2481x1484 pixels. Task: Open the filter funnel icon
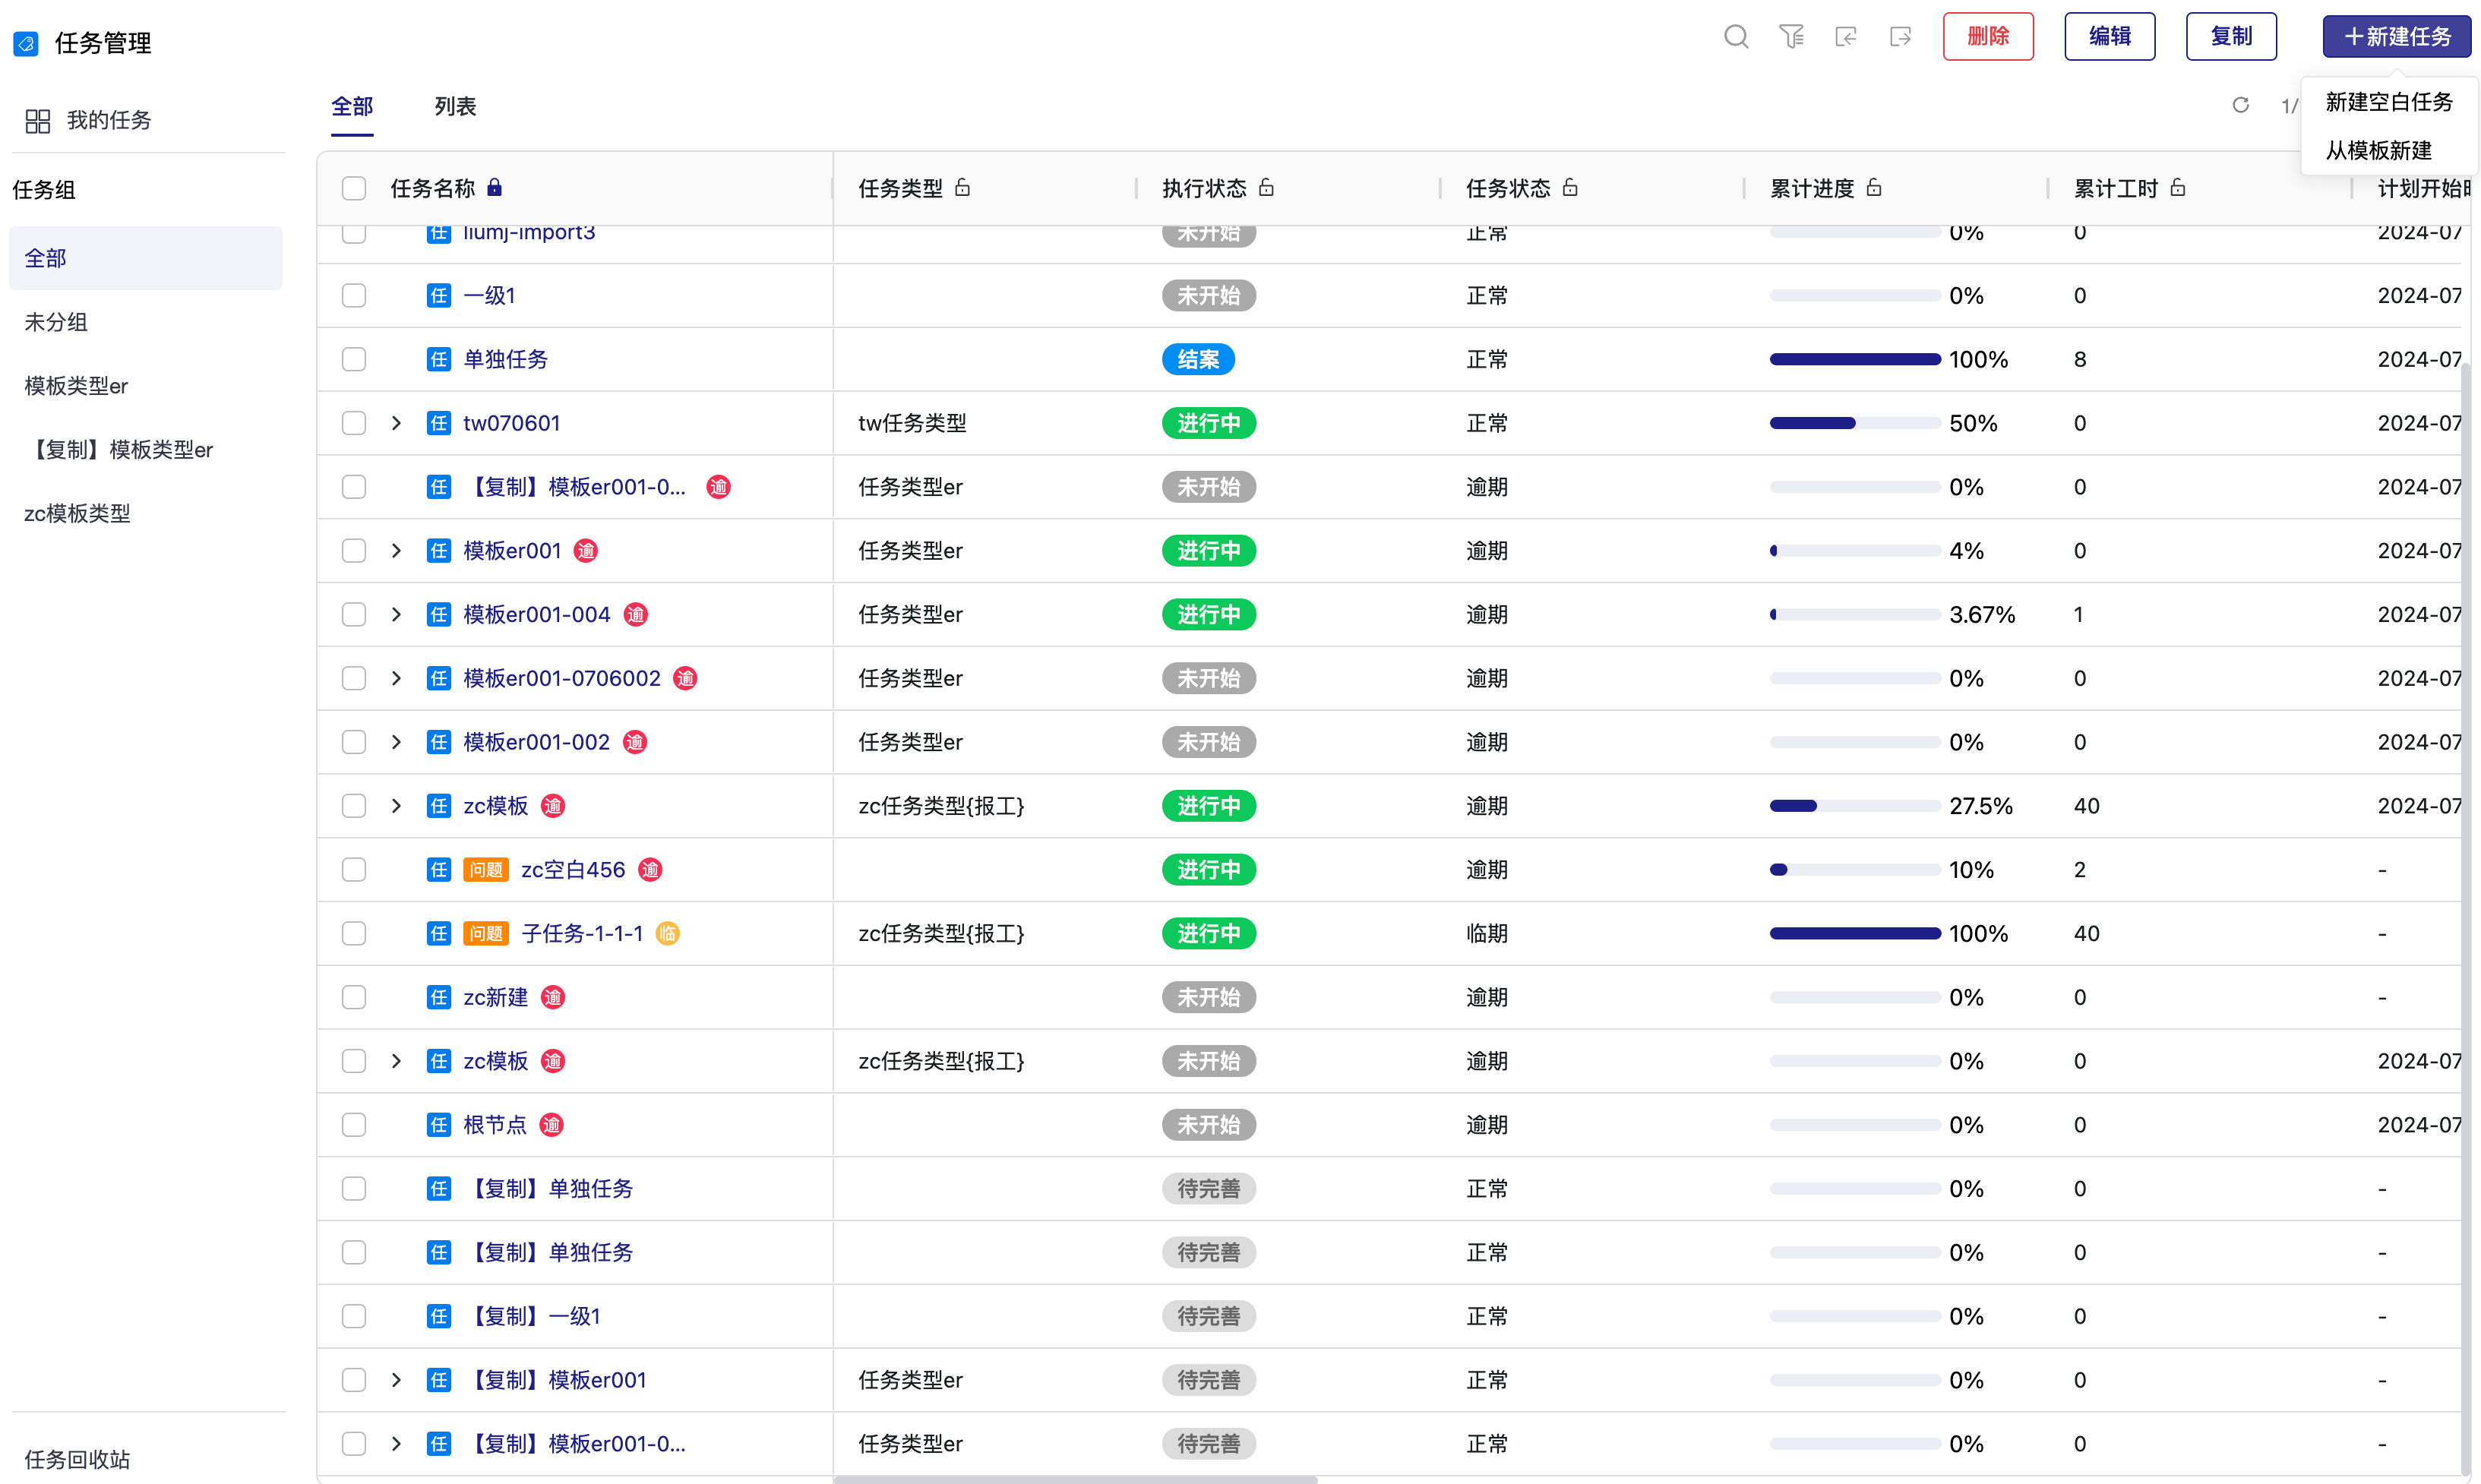click(1791, 37)
